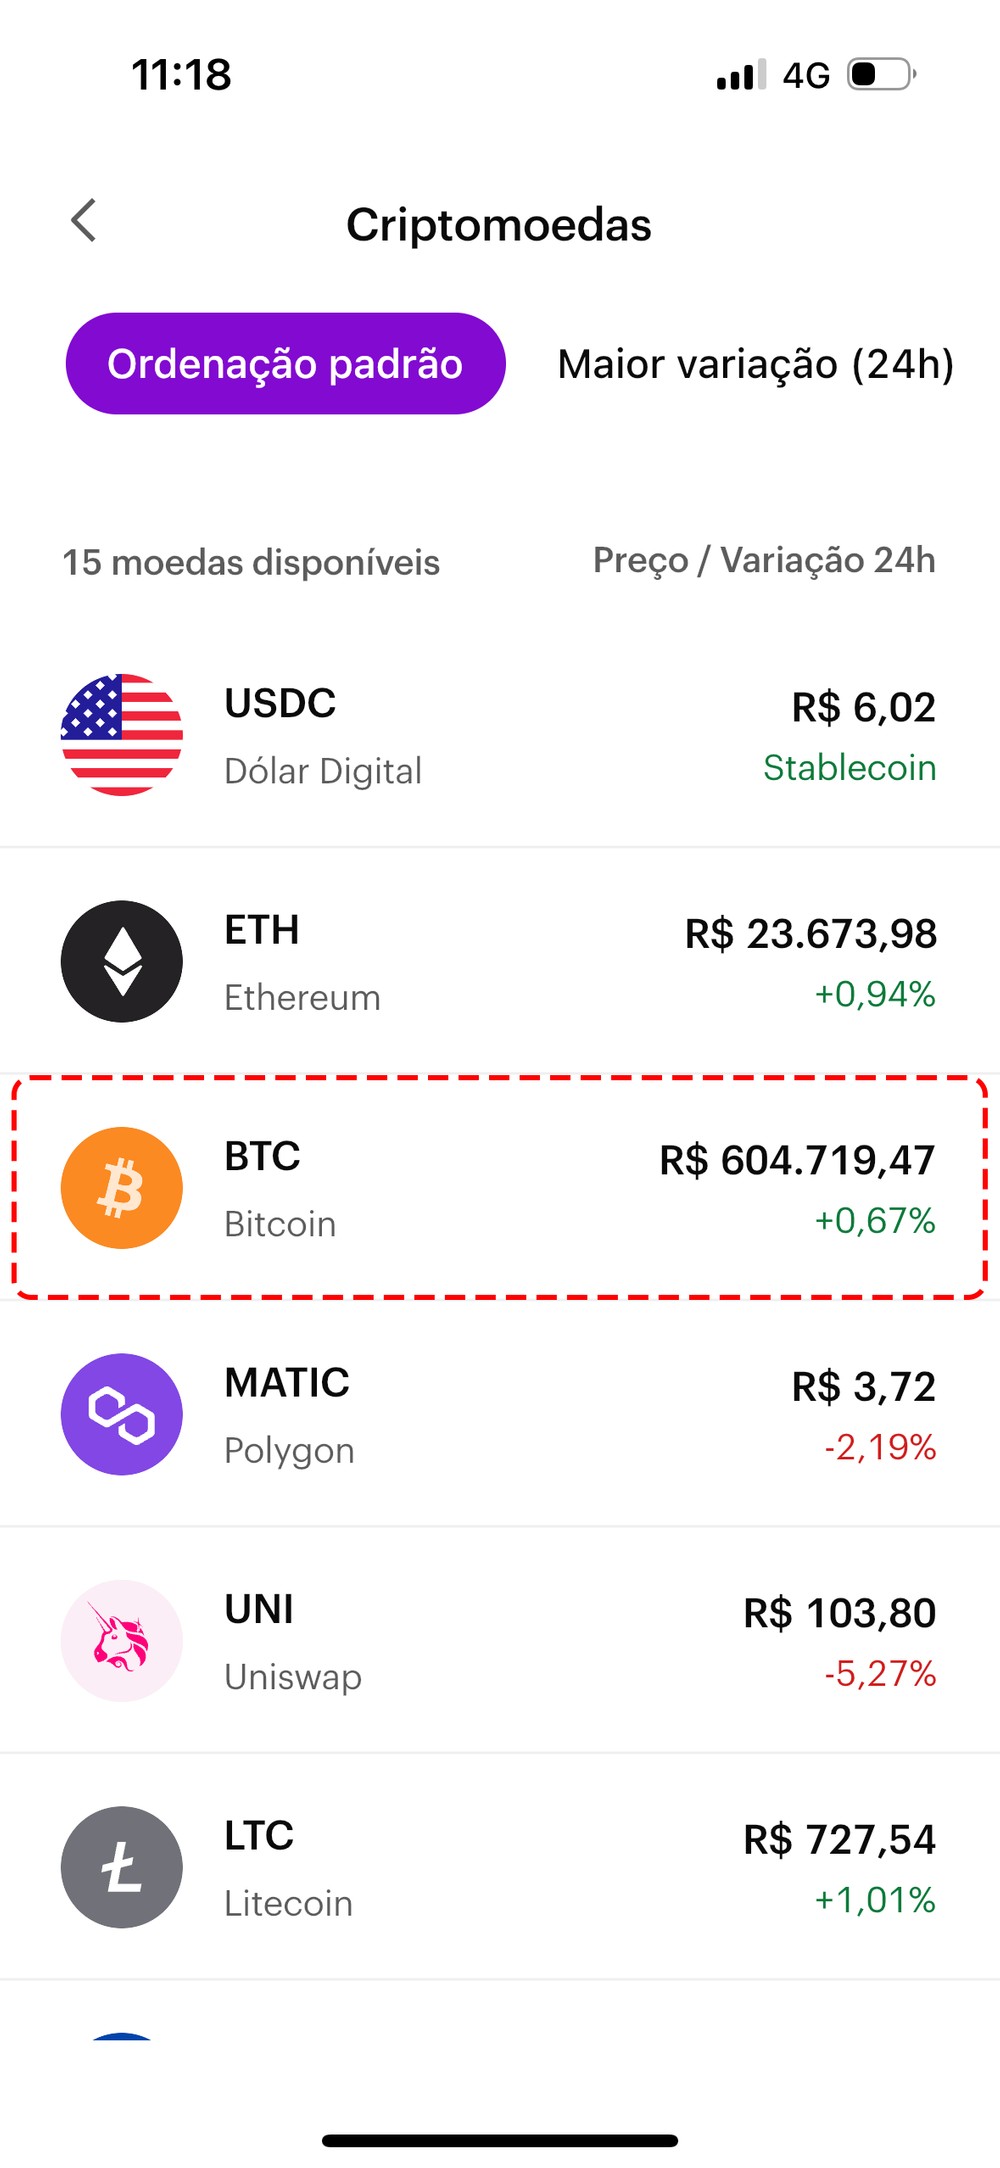Tap the pink Uniswap unicorn icon
The width and height of the screenshot is (1000, 2168).
pyautogui.click(x=122, y=1641)
